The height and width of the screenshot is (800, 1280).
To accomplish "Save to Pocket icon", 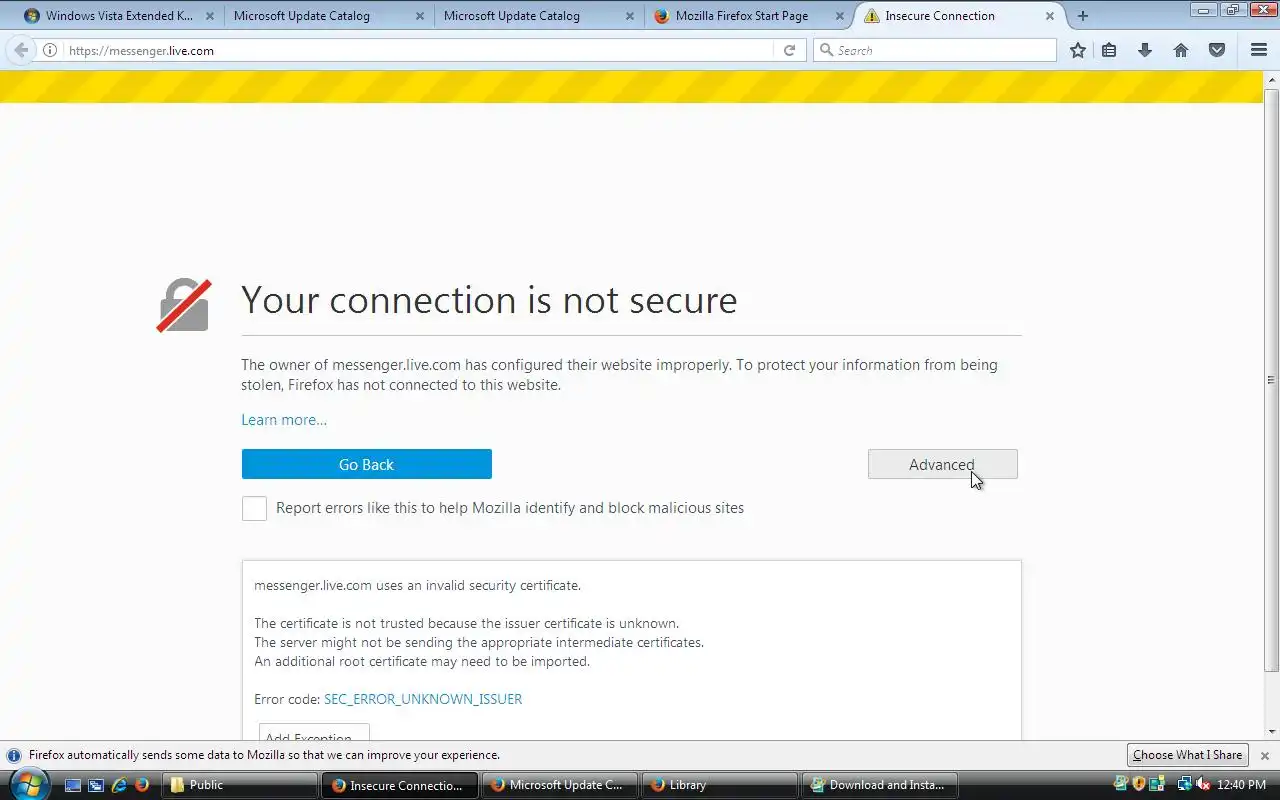I will tap(1217, 50).
